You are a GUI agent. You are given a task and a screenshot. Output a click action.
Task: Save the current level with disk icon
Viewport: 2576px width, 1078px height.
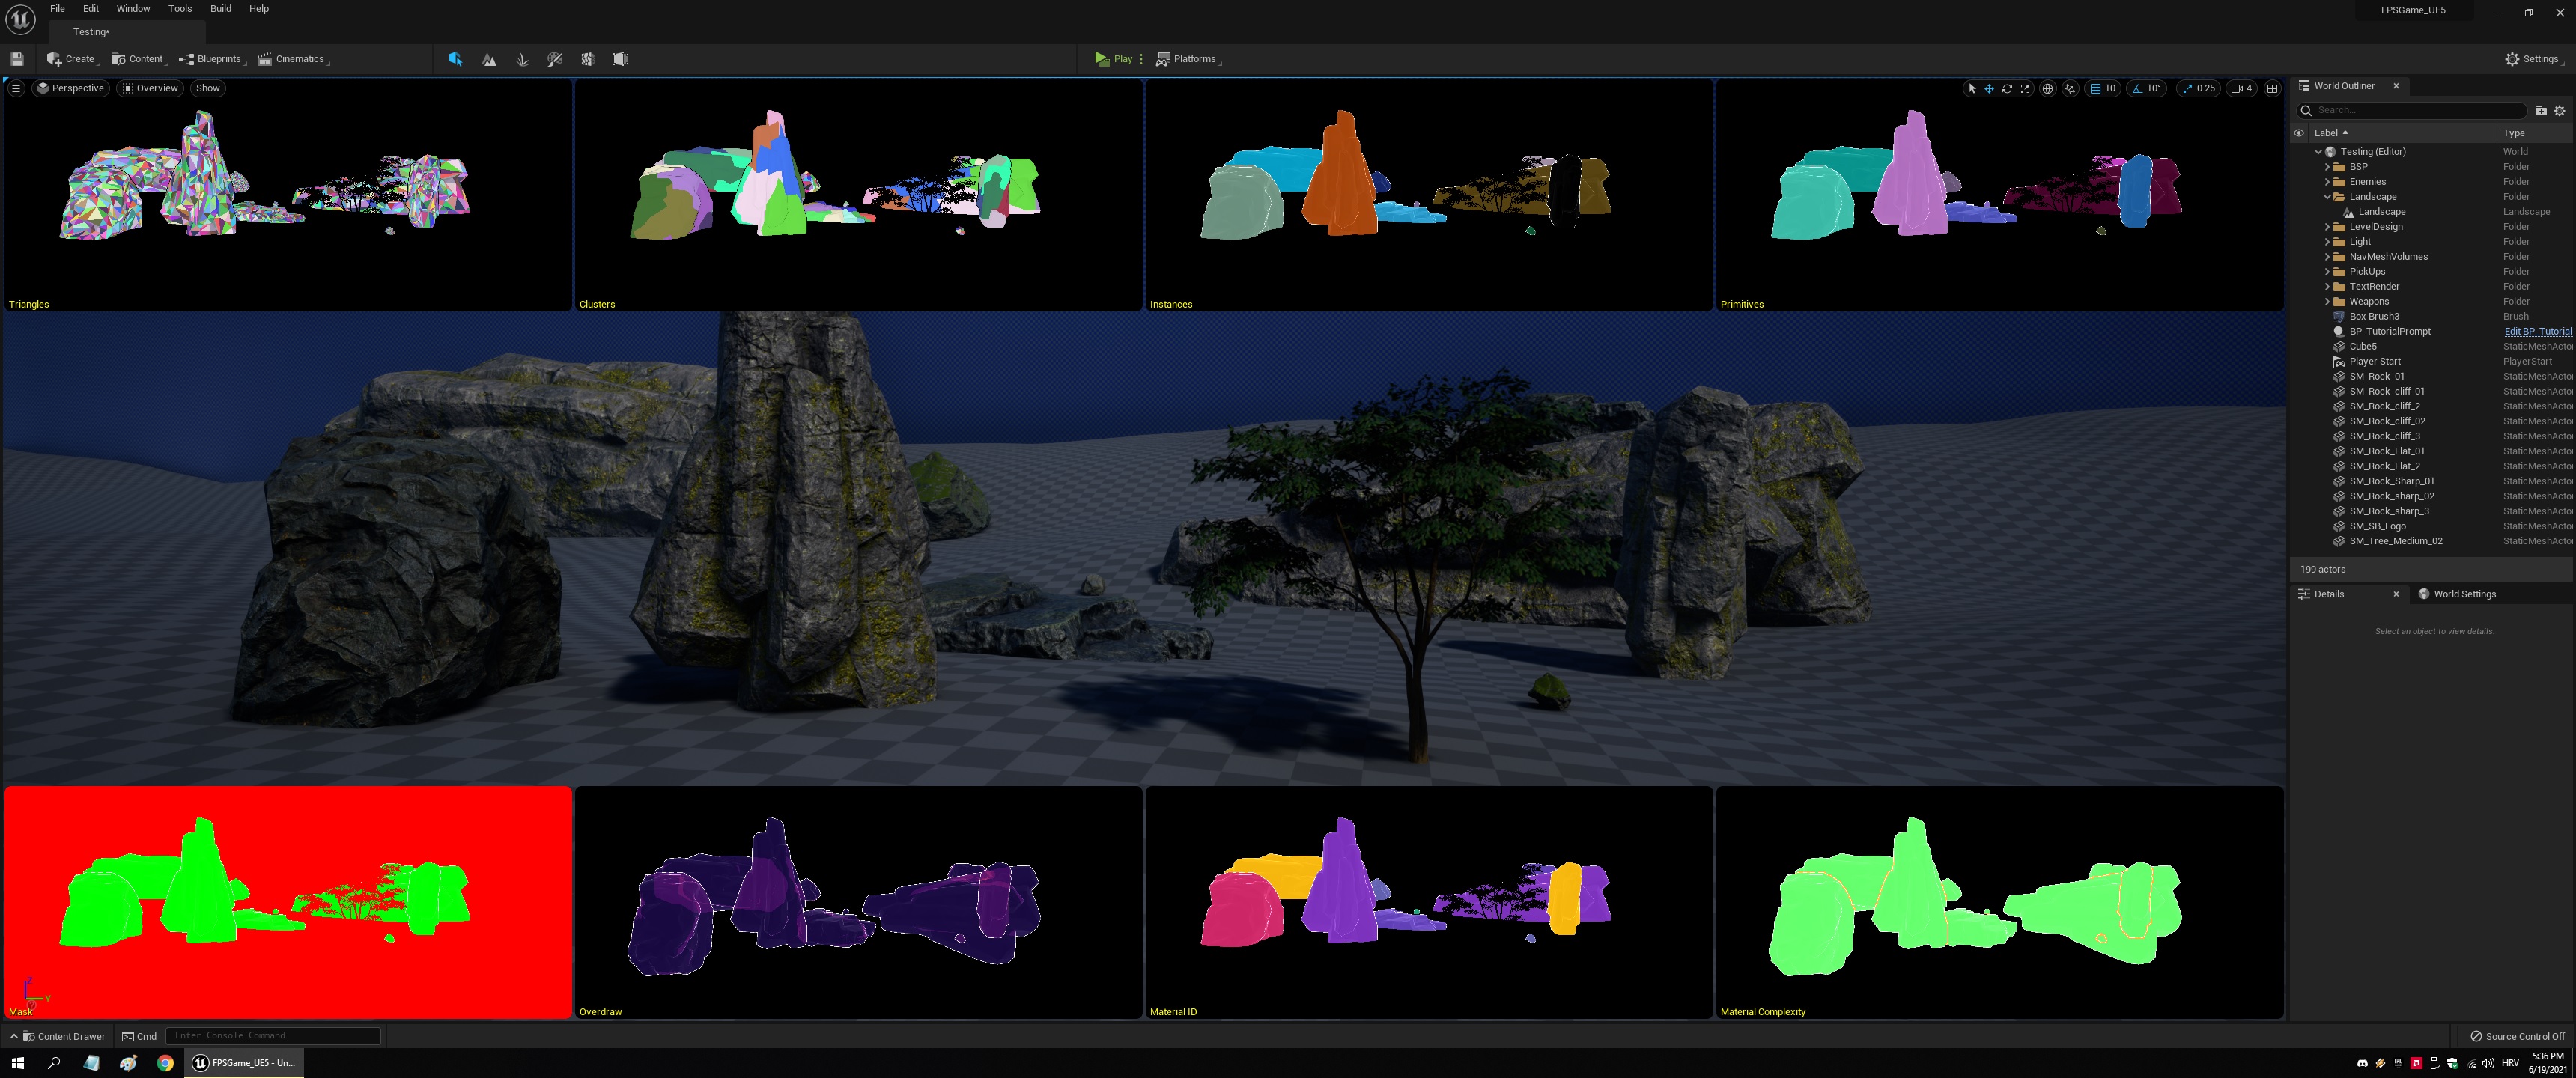pyautogui.click(x=17, y=59)
